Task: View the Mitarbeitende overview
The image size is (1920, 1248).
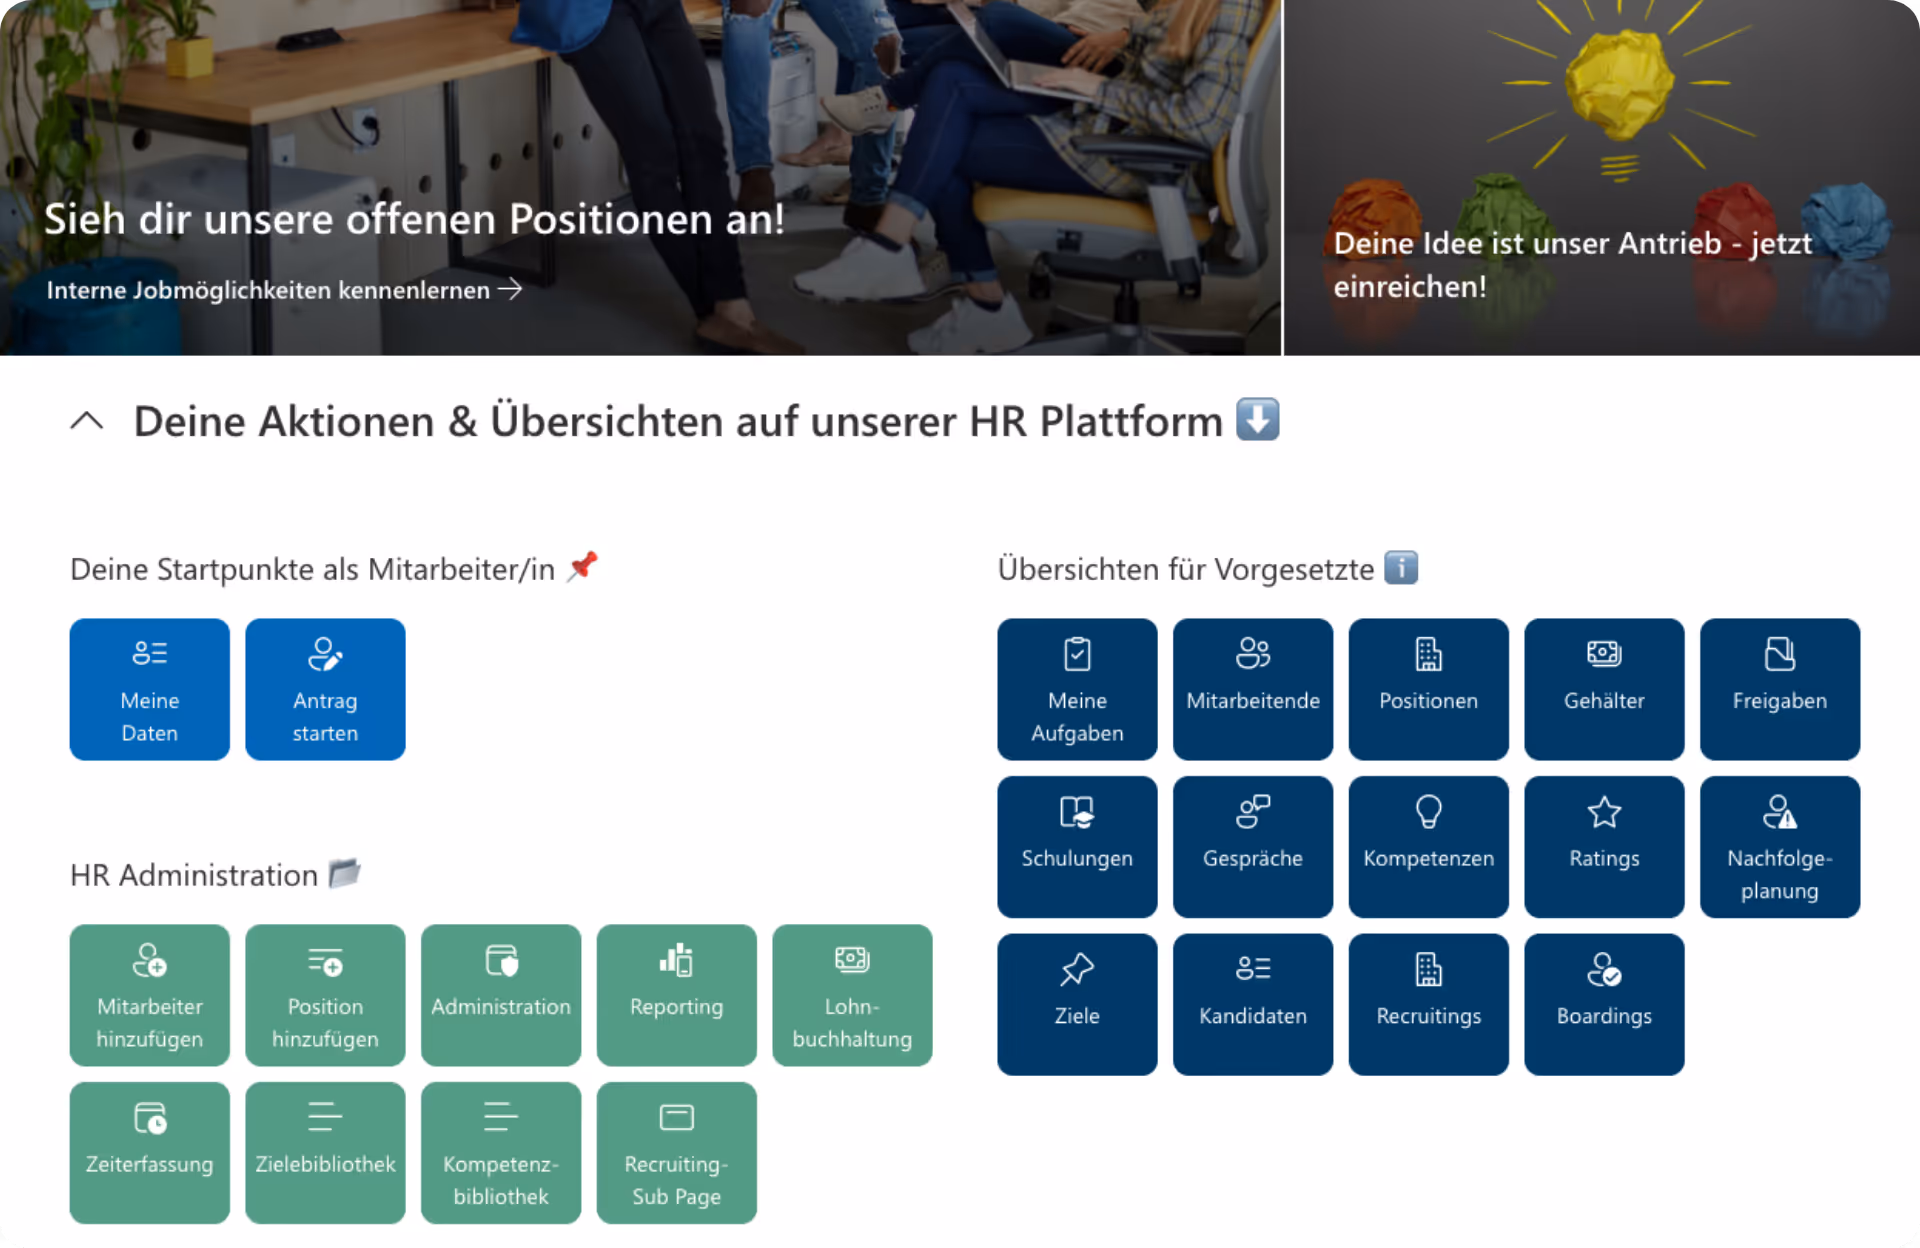Action: 1252,689
